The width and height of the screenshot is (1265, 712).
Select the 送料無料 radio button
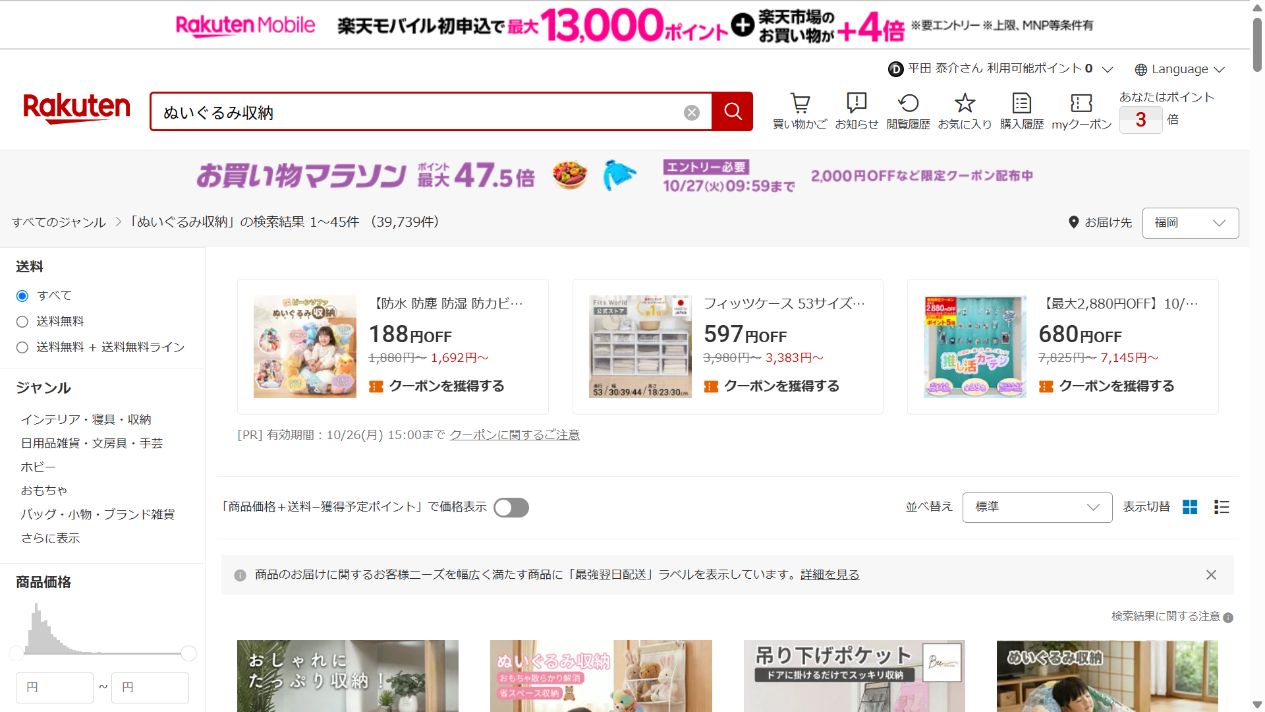22,322
